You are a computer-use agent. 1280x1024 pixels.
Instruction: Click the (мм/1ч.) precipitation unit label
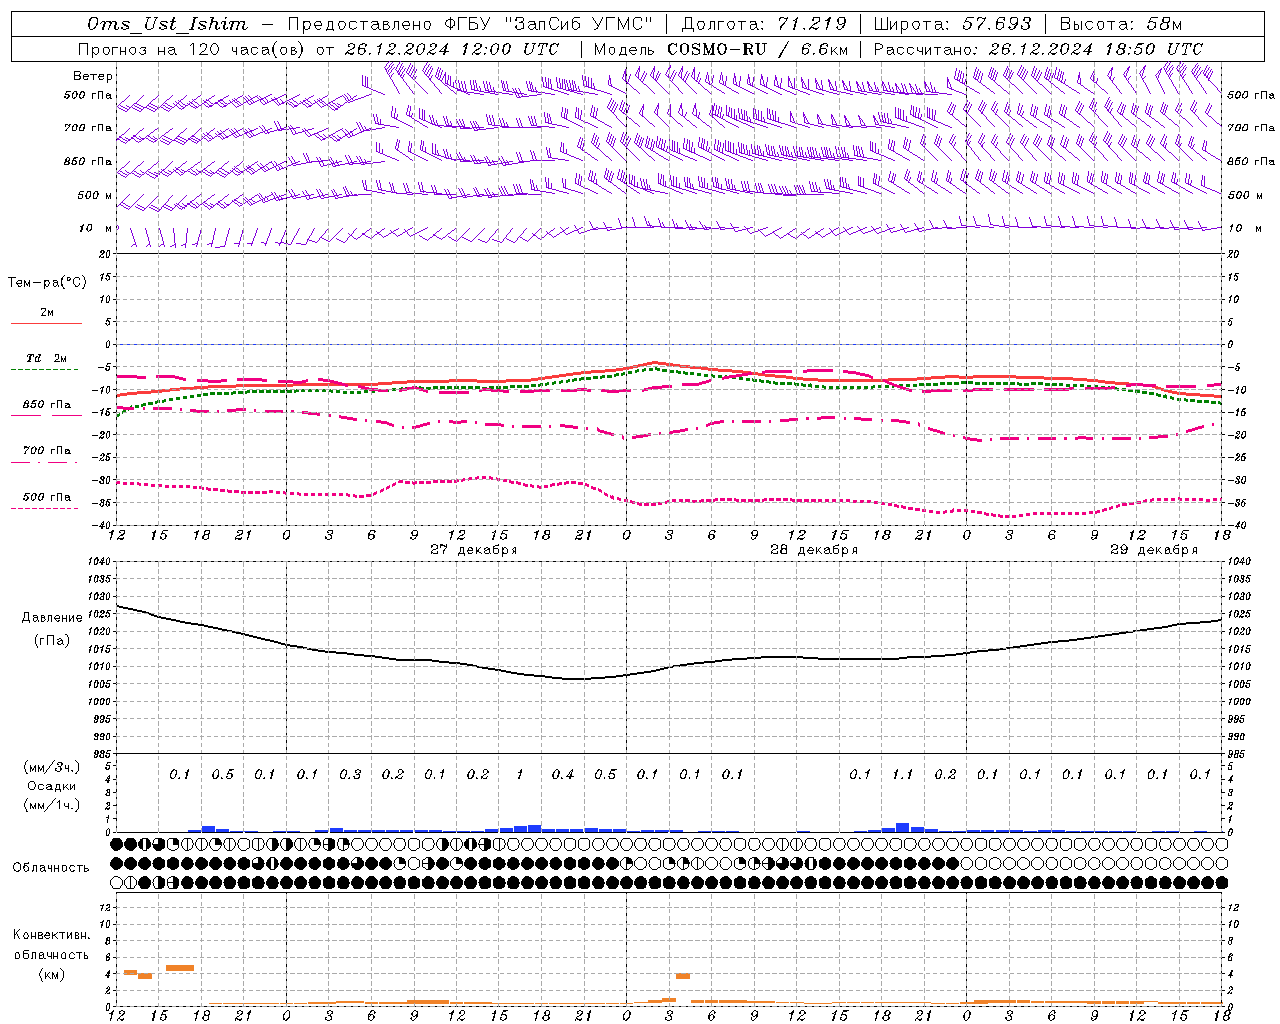coord(52,805)
